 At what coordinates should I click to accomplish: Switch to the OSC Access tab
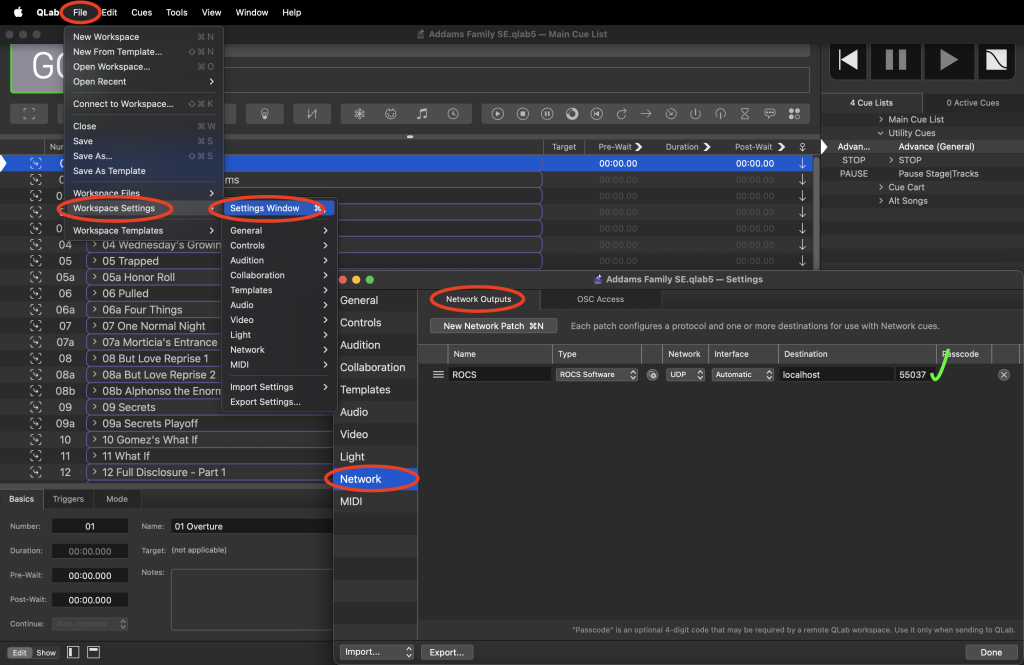[600, 299]
